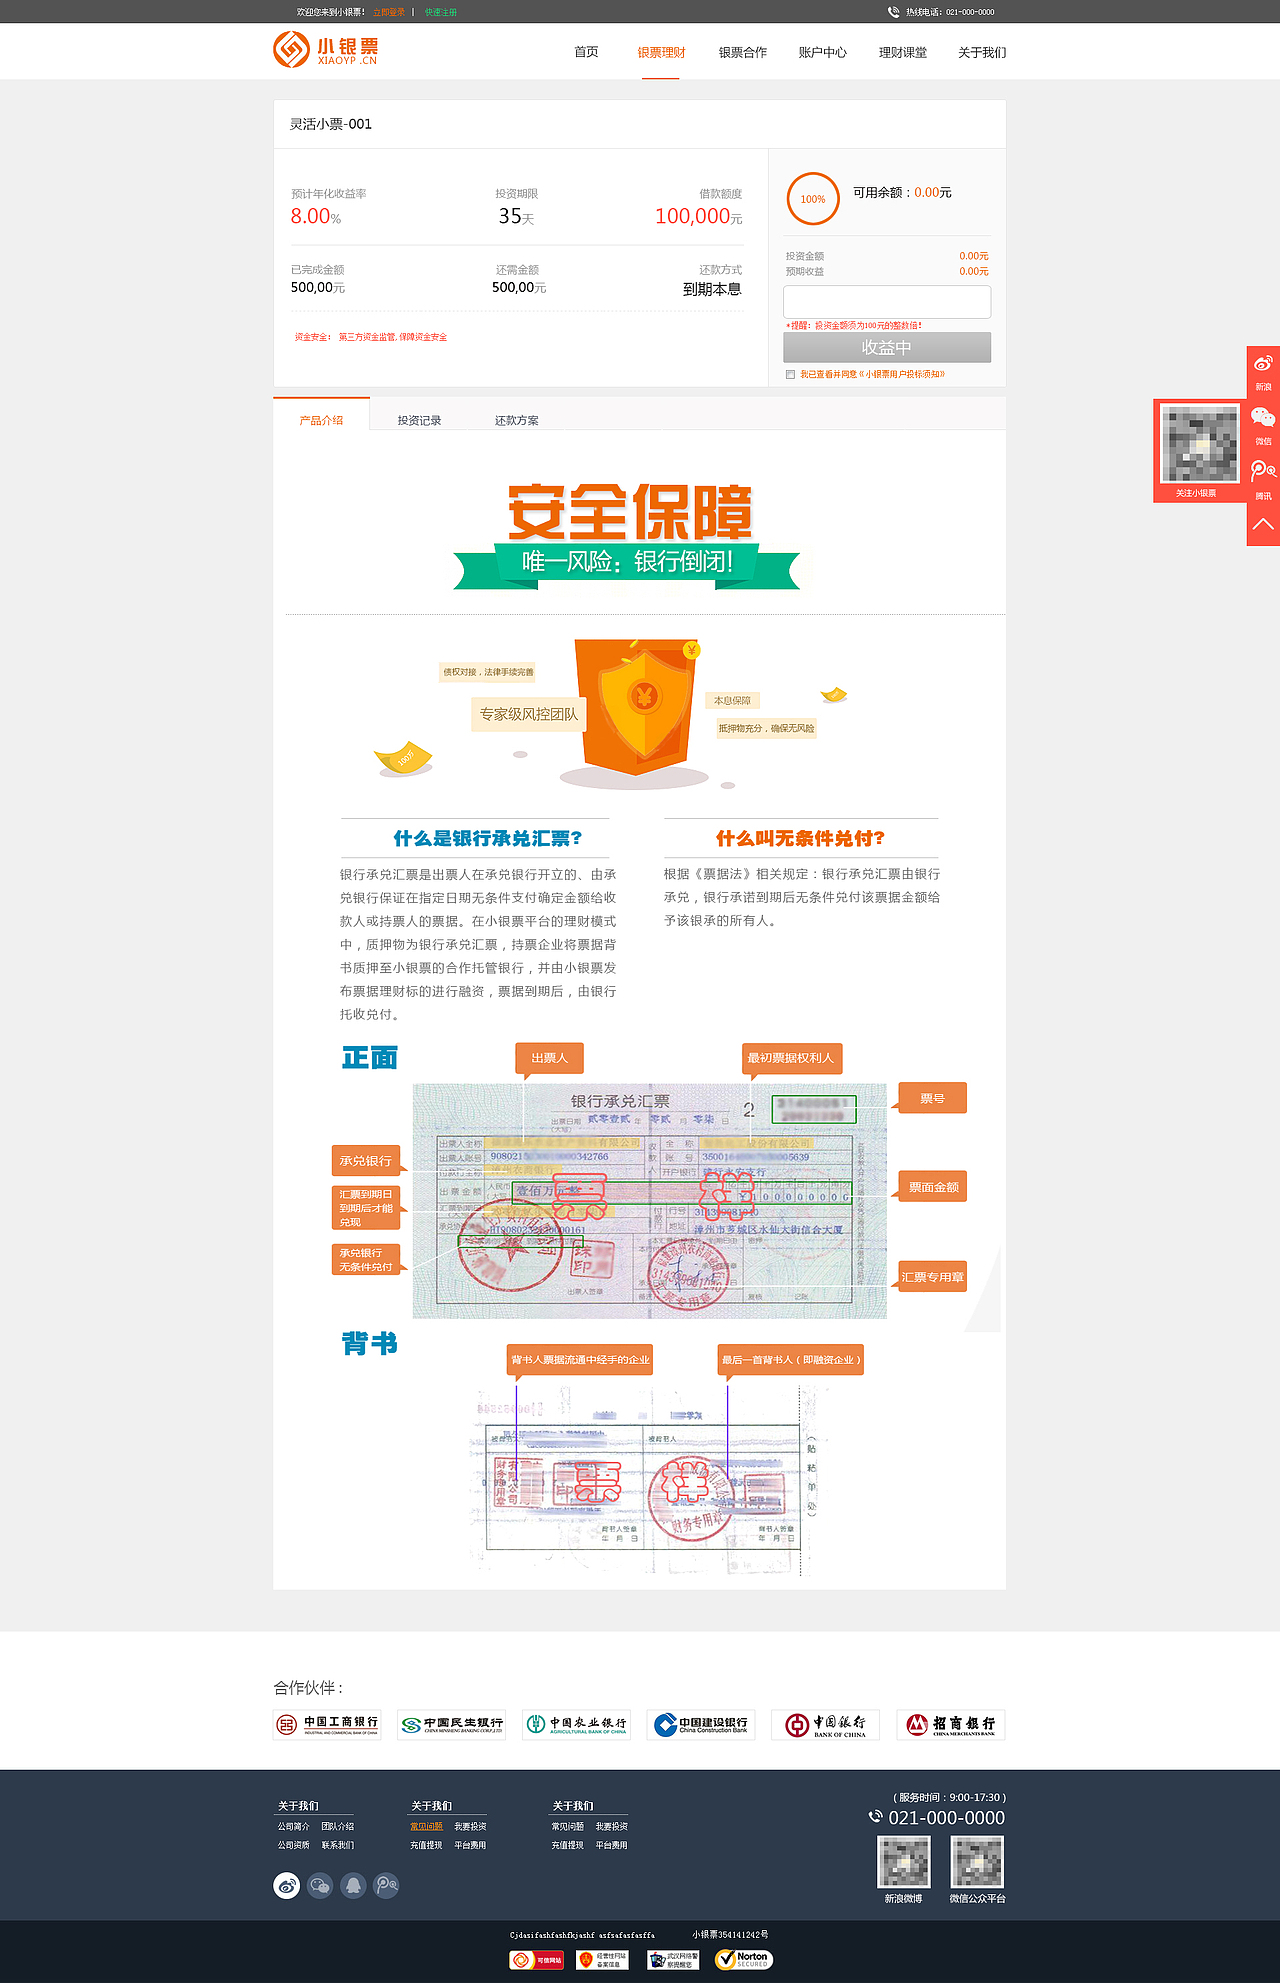Open 账户中心 in main navigation
The width and height of the screenshot is (1280, 1983).
click(822, 52)
